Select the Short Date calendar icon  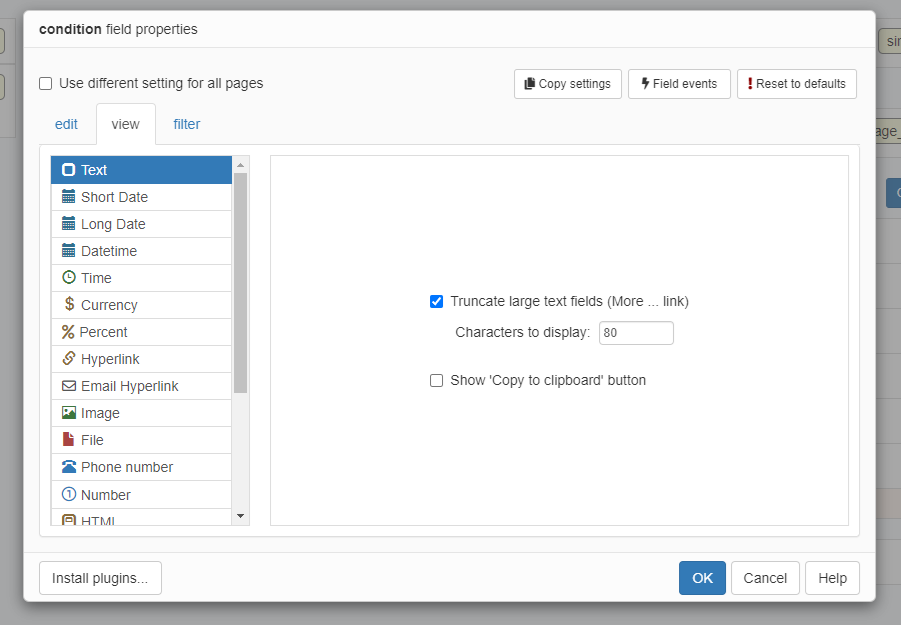click(68, 197)
